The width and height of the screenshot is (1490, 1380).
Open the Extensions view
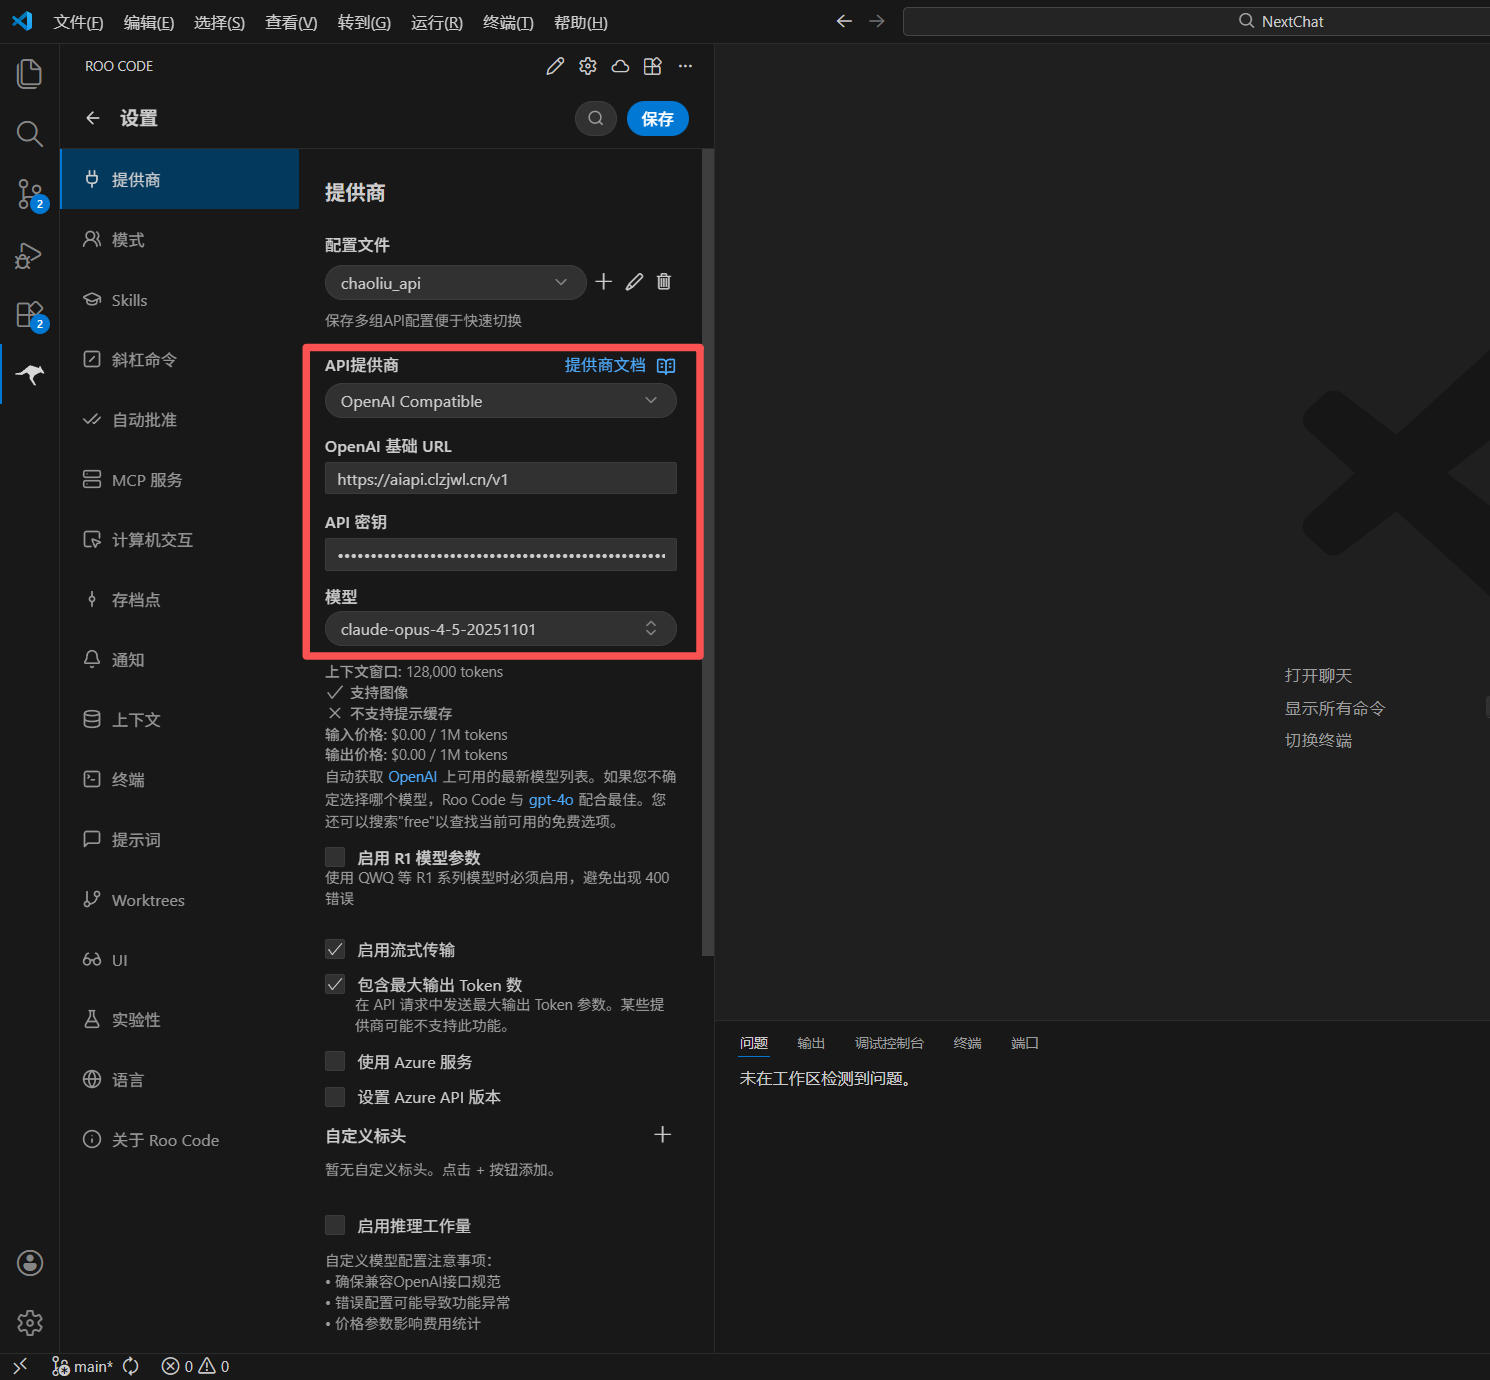click(x=30, y=314)
